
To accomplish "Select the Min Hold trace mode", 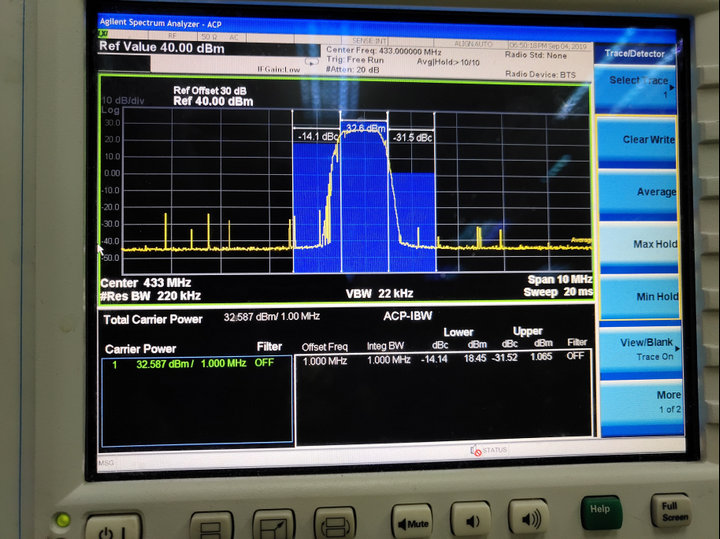I will click(x=654, y=296).
